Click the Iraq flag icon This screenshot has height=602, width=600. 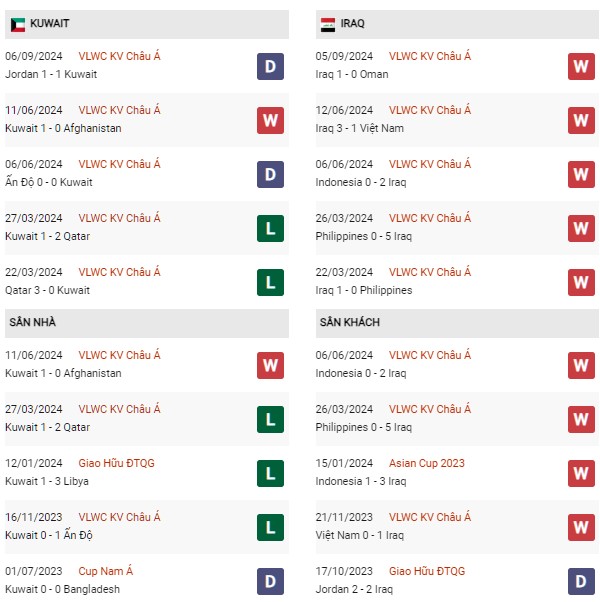coord(328,25)
